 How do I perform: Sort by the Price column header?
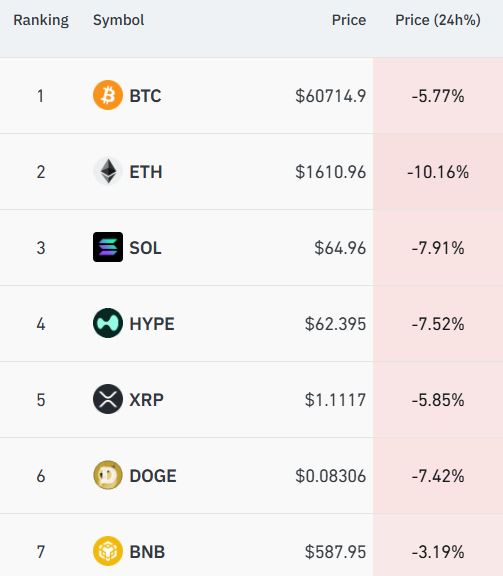pyautogui.click(x=349, y=20)
